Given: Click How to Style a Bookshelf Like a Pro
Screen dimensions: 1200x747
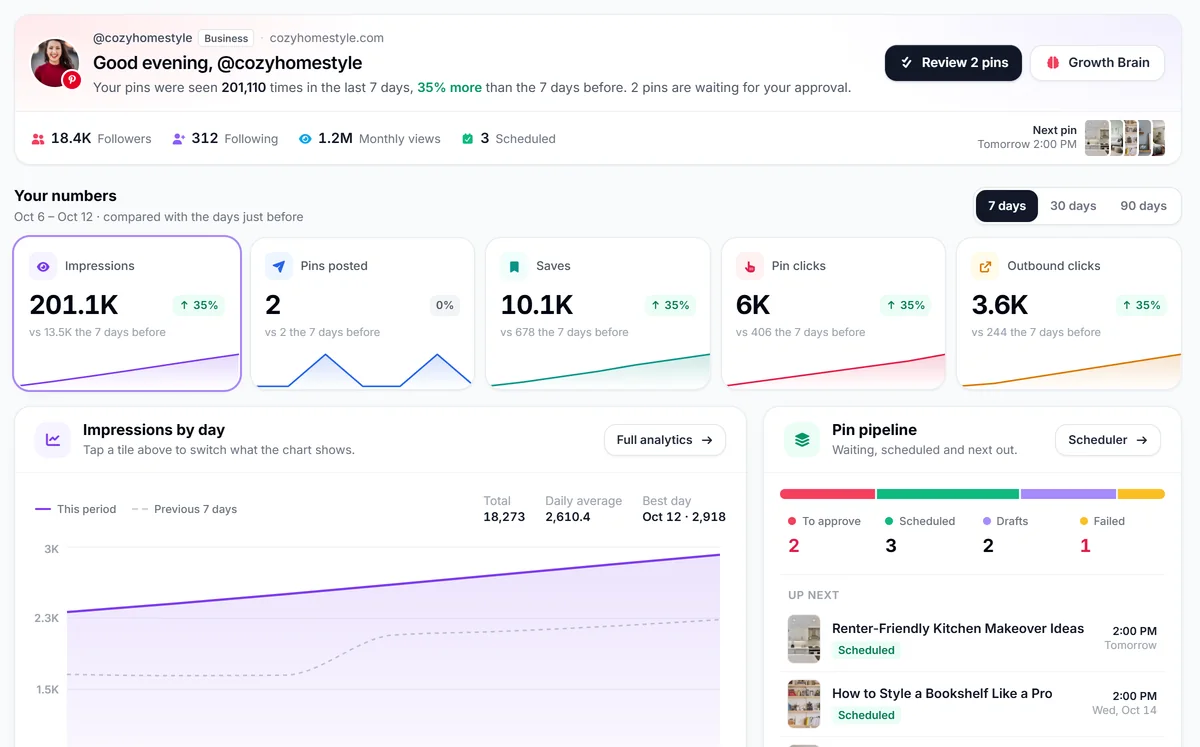Looking at the screenshot, I should [942, 693].
